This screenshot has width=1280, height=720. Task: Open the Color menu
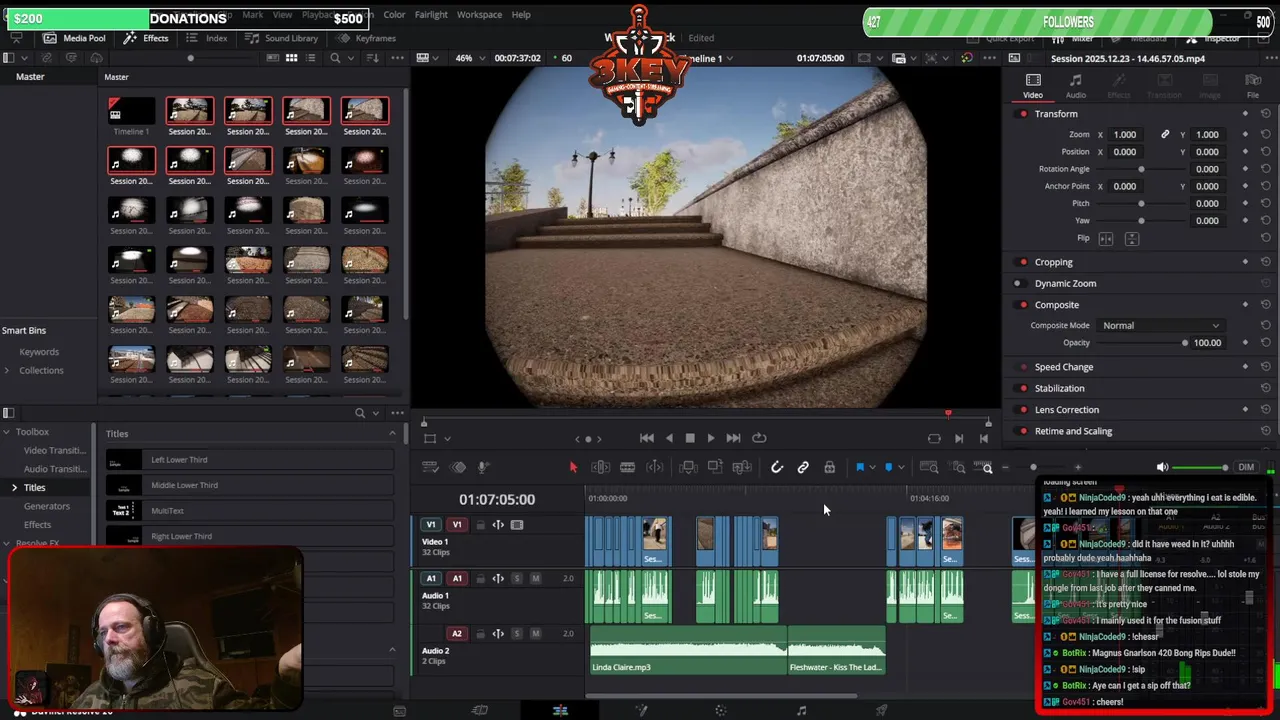[394, 15]
